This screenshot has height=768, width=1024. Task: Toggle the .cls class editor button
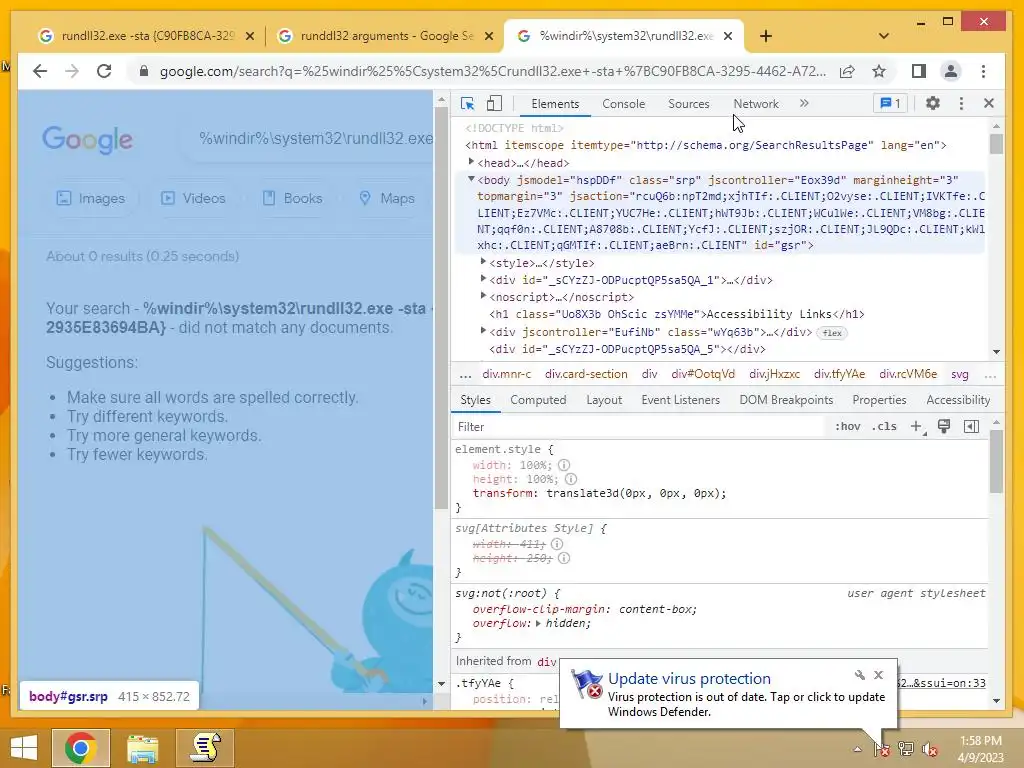(x=884, y=426)
